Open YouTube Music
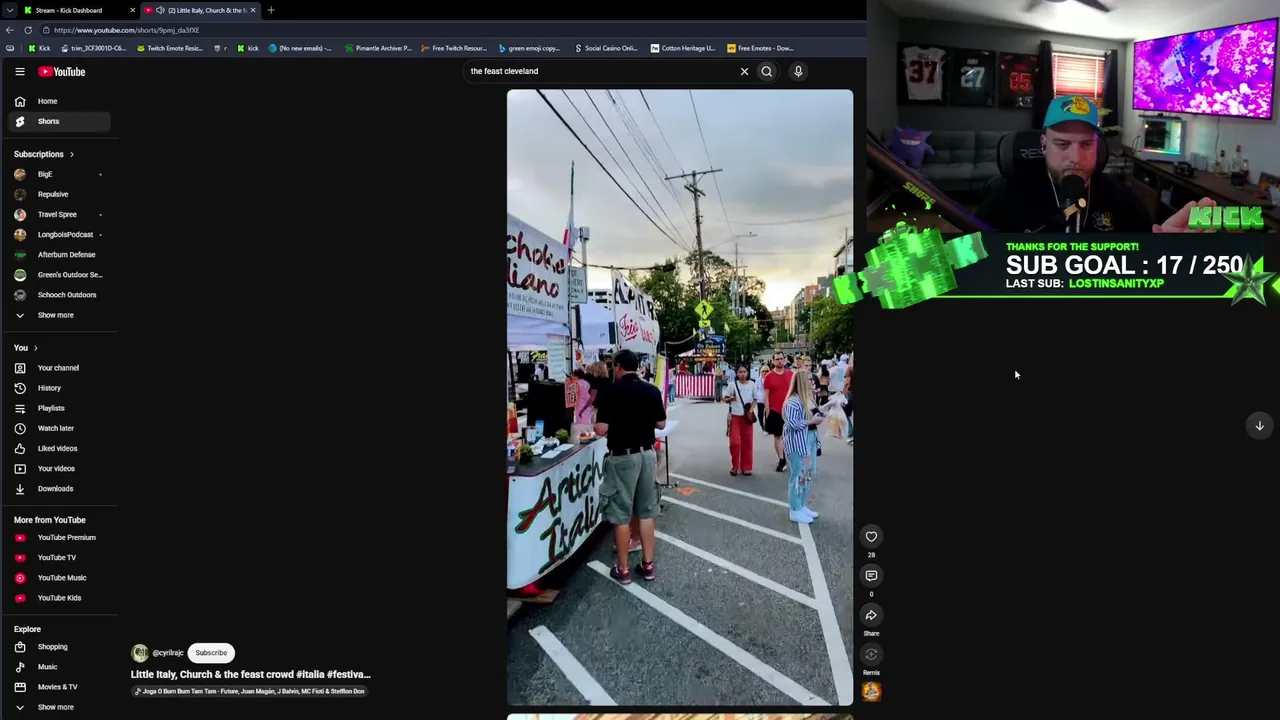 [59, 578]
